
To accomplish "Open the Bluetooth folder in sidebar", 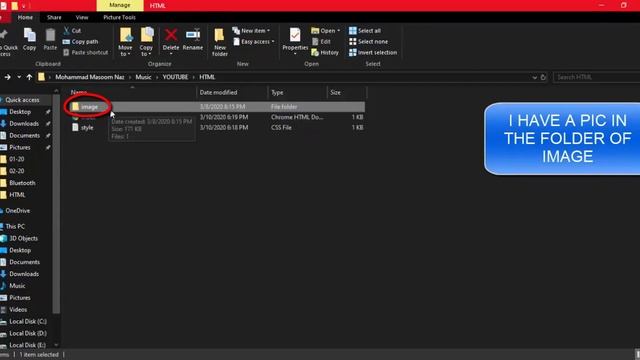I will (22, 183).
